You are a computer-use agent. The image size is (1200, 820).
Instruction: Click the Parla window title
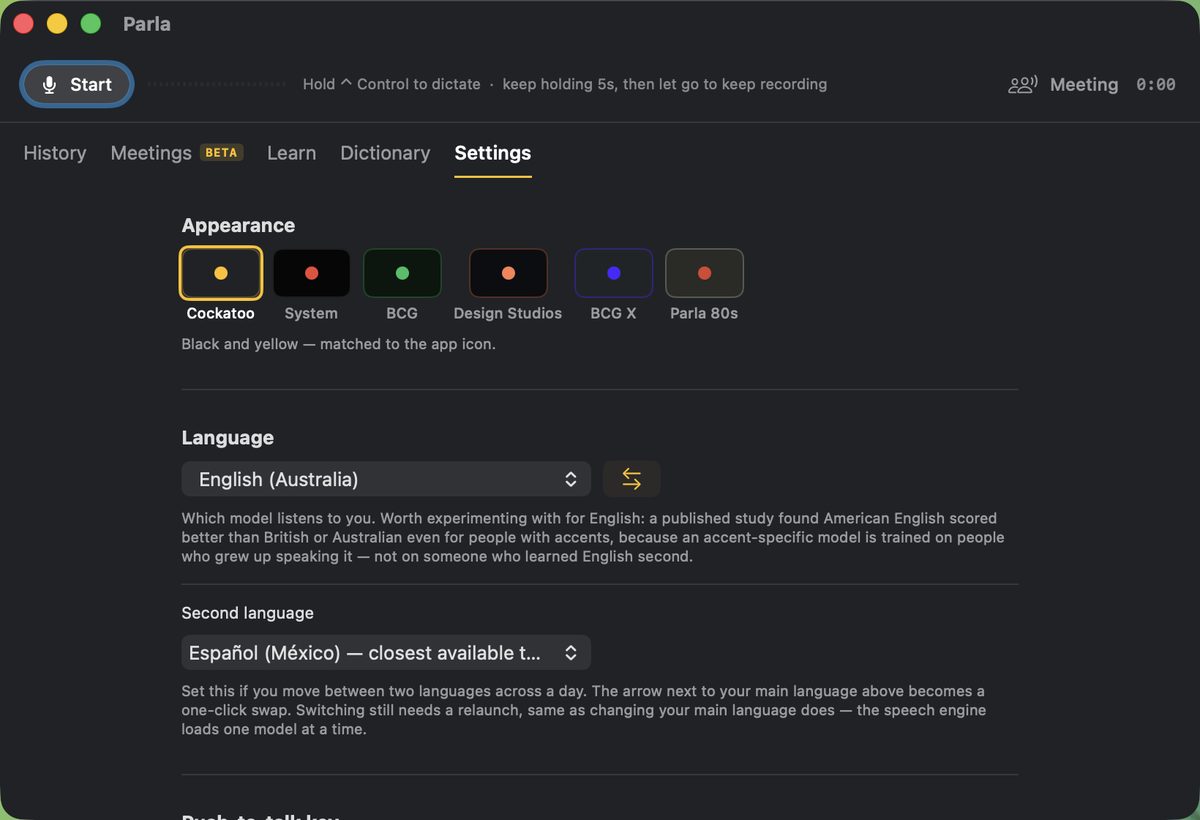[147, 24]
